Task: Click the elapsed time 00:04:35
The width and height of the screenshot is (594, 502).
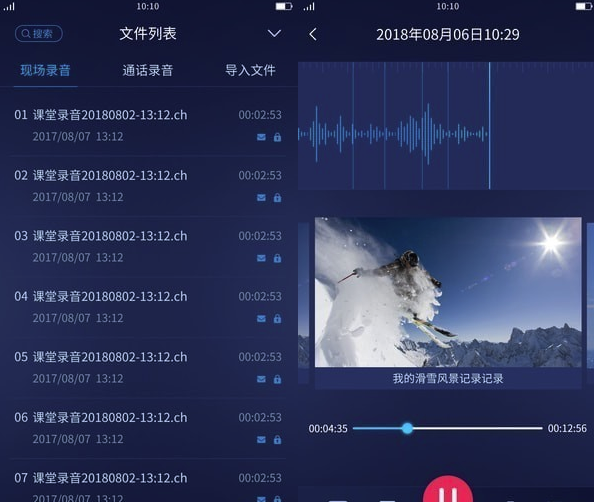Action: [328, 428]
